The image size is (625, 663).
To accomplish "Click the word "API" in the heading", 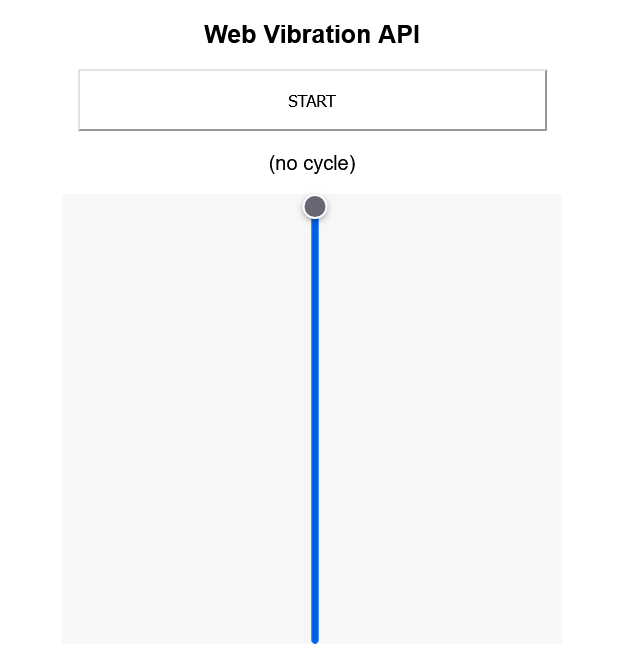I will (x=398, y=34).
